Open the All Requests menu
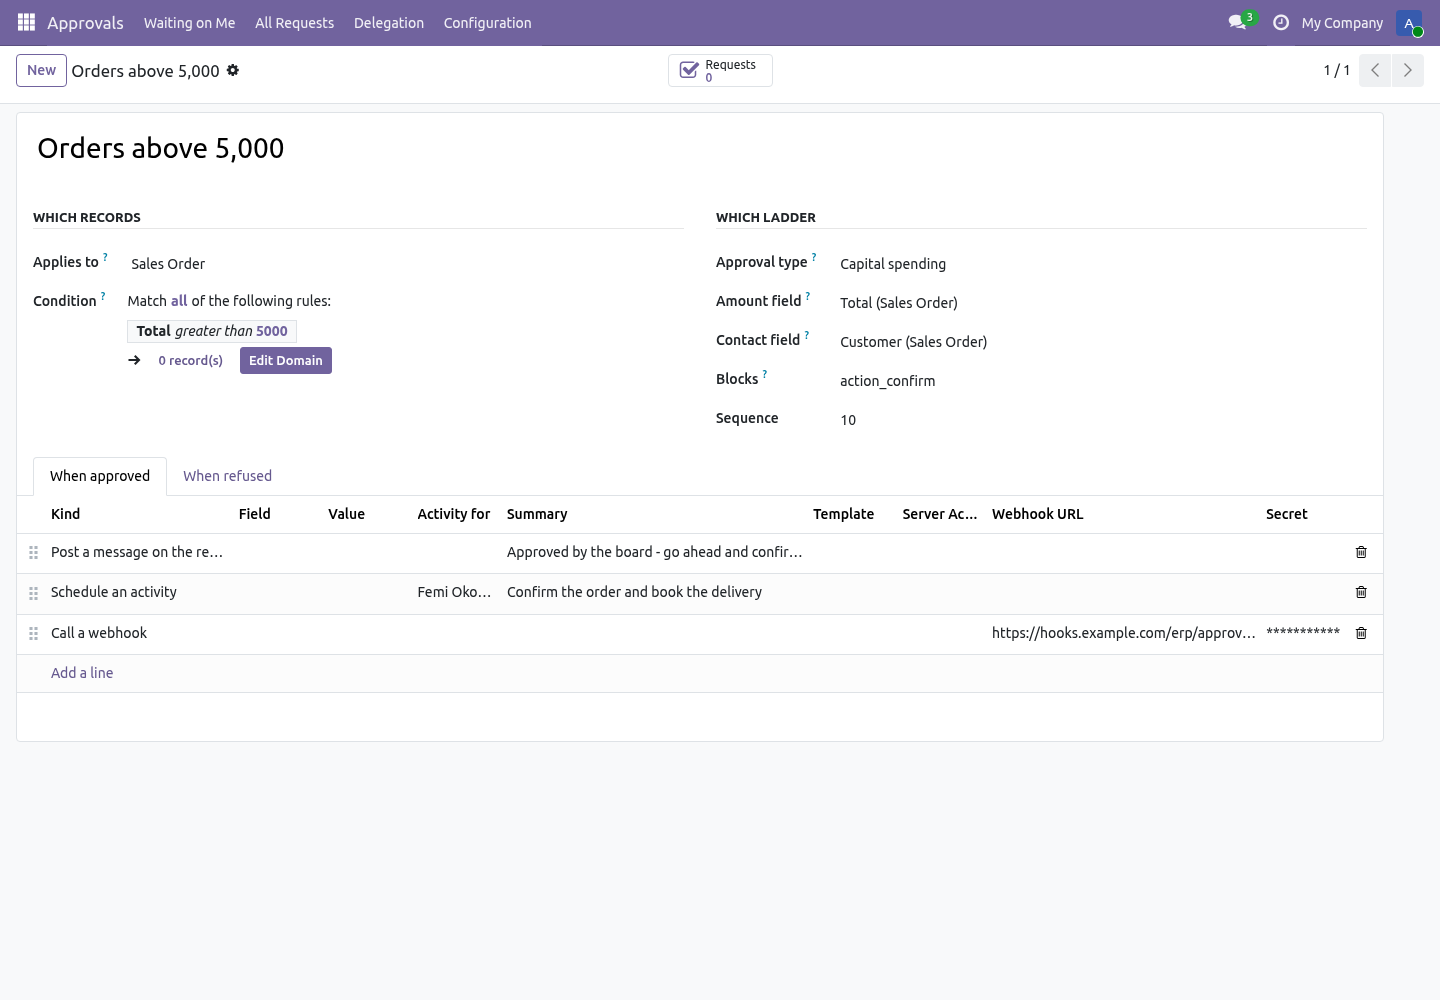1440x1000 pixels. click(x=295, y=22)
